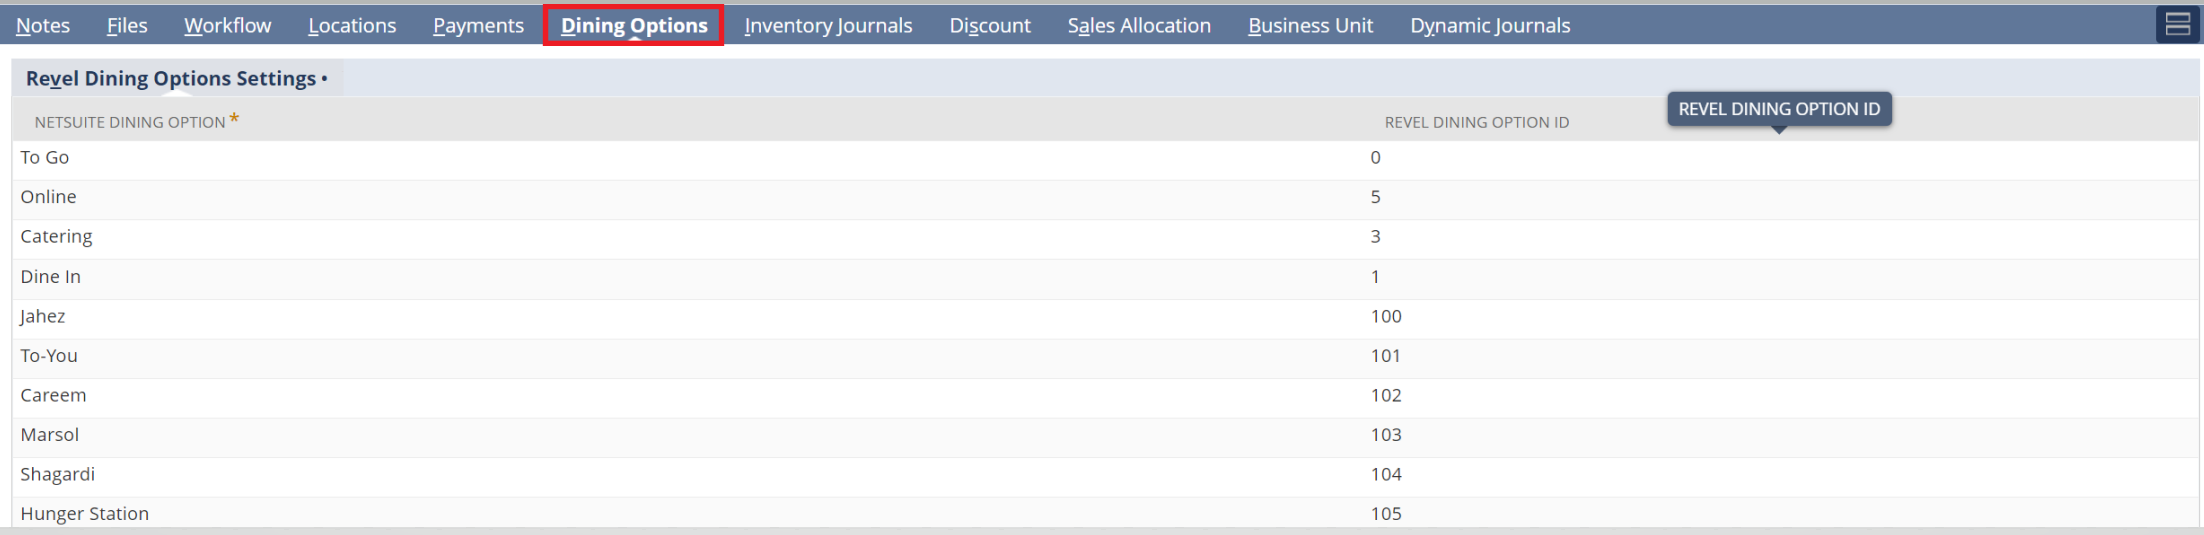Open the Notes tab
This screenshot has height=535, width=2204.
pyautogui.click(x=43, y=25)
